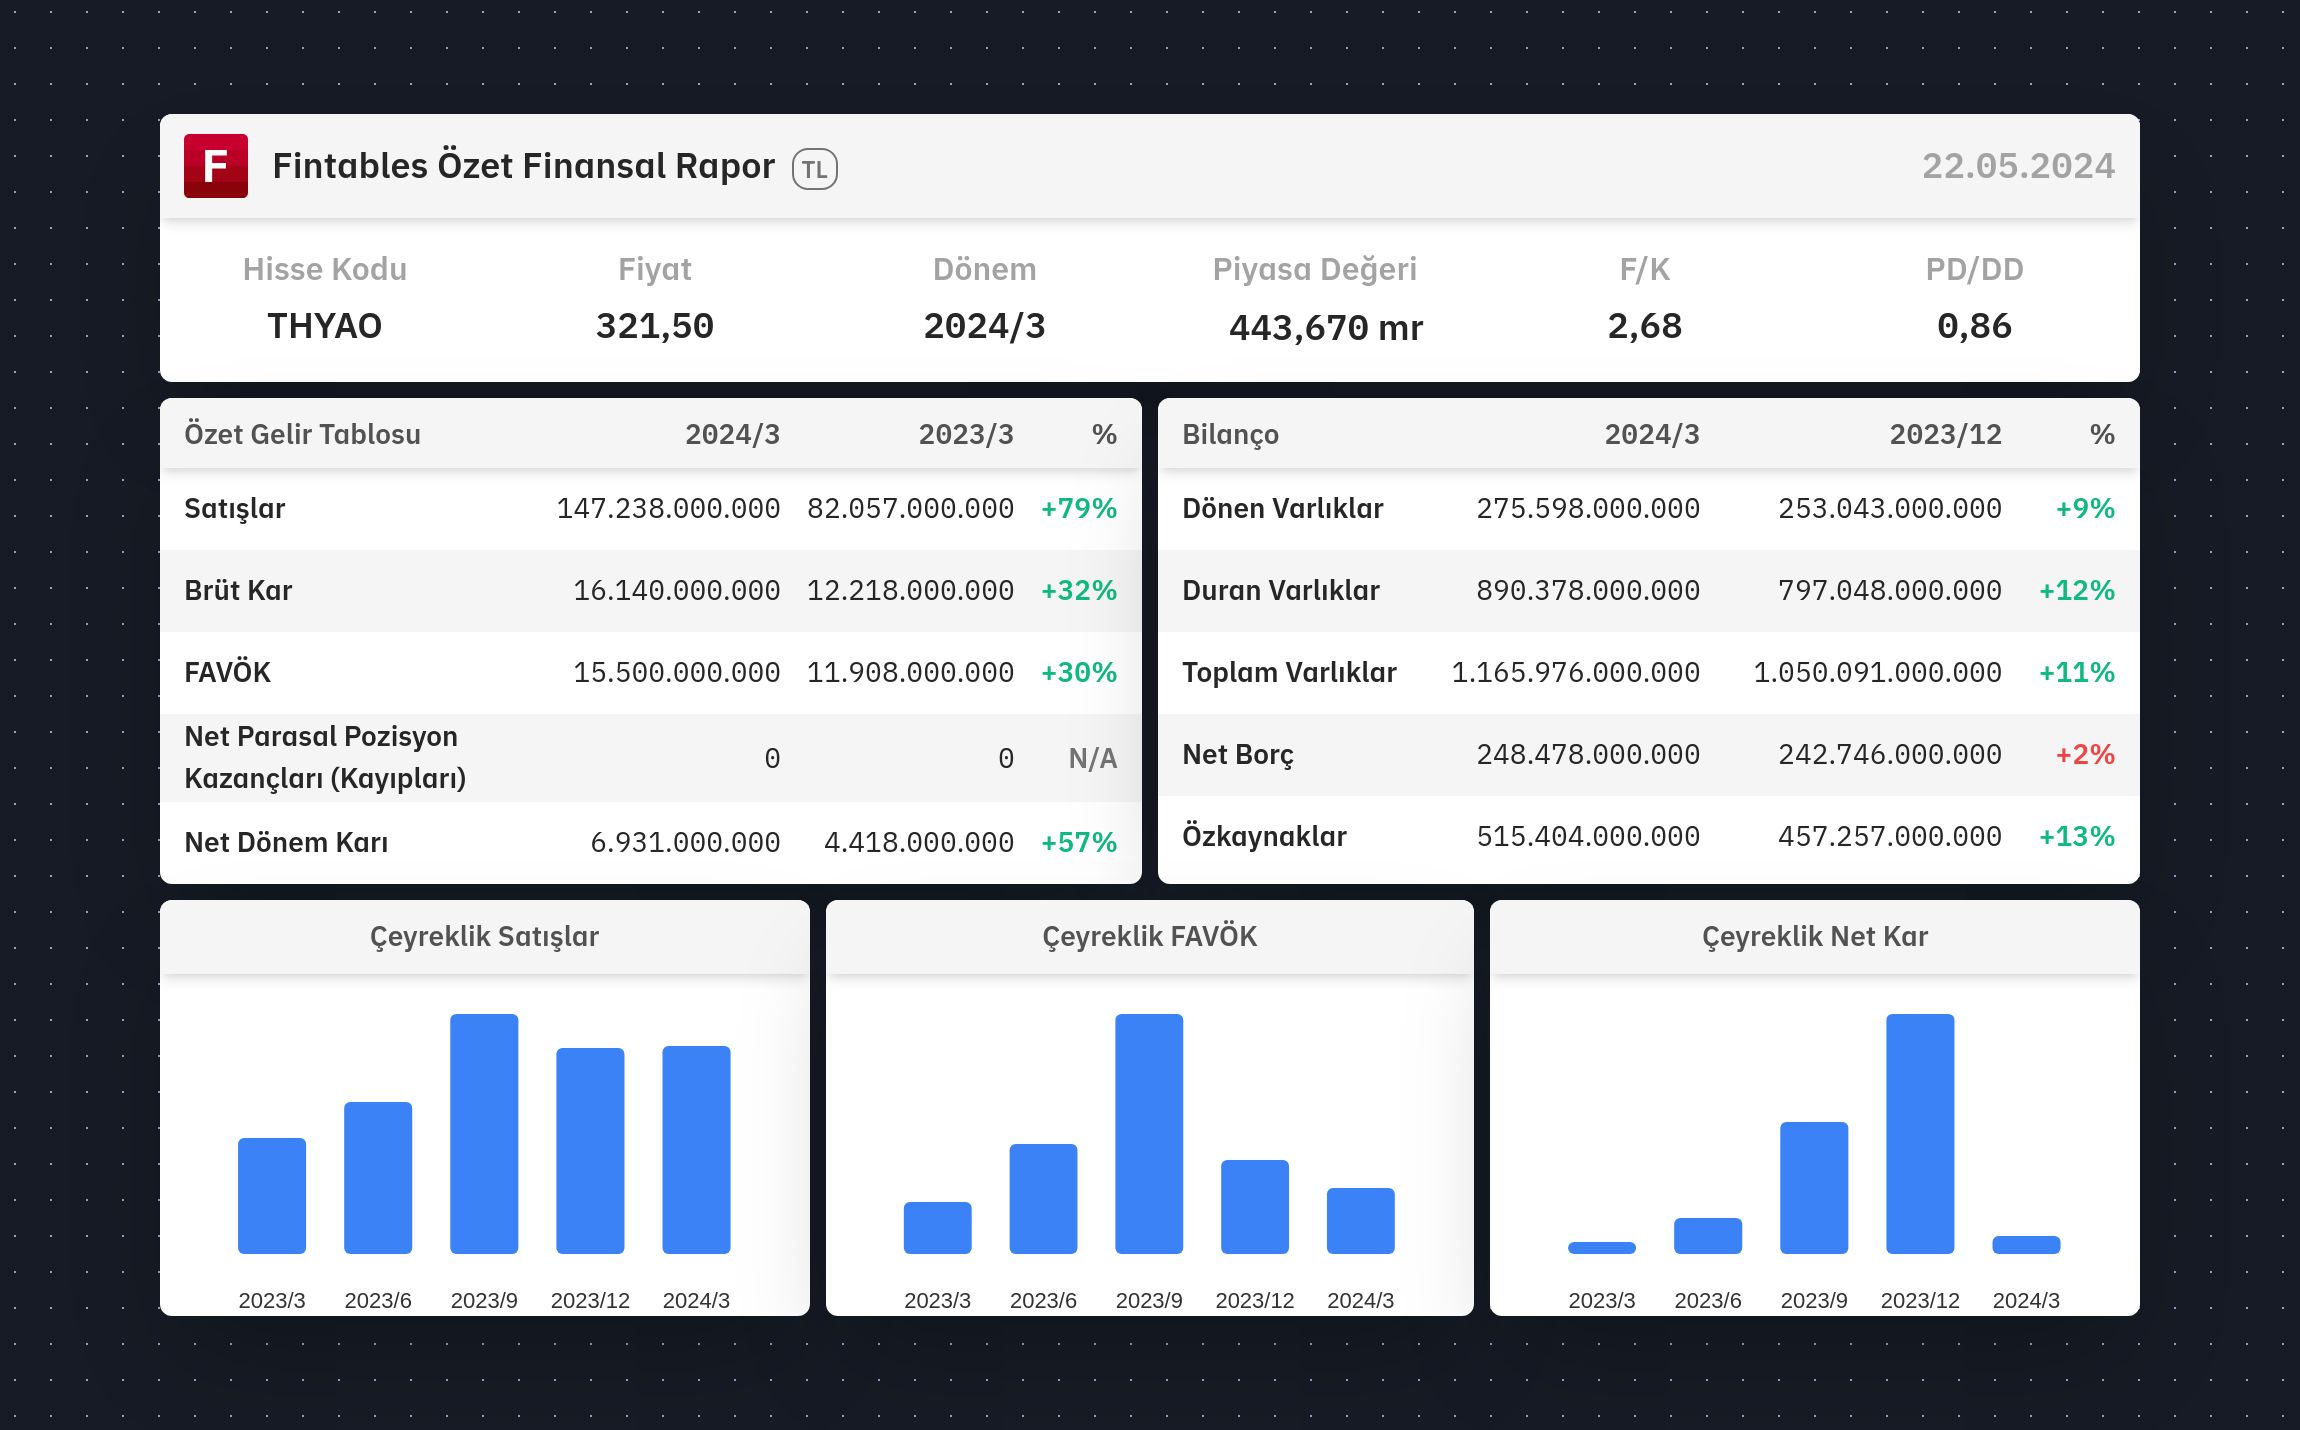Click the Özet Gelir Tablosu header

pyautogui.click(x=302, y=434)
